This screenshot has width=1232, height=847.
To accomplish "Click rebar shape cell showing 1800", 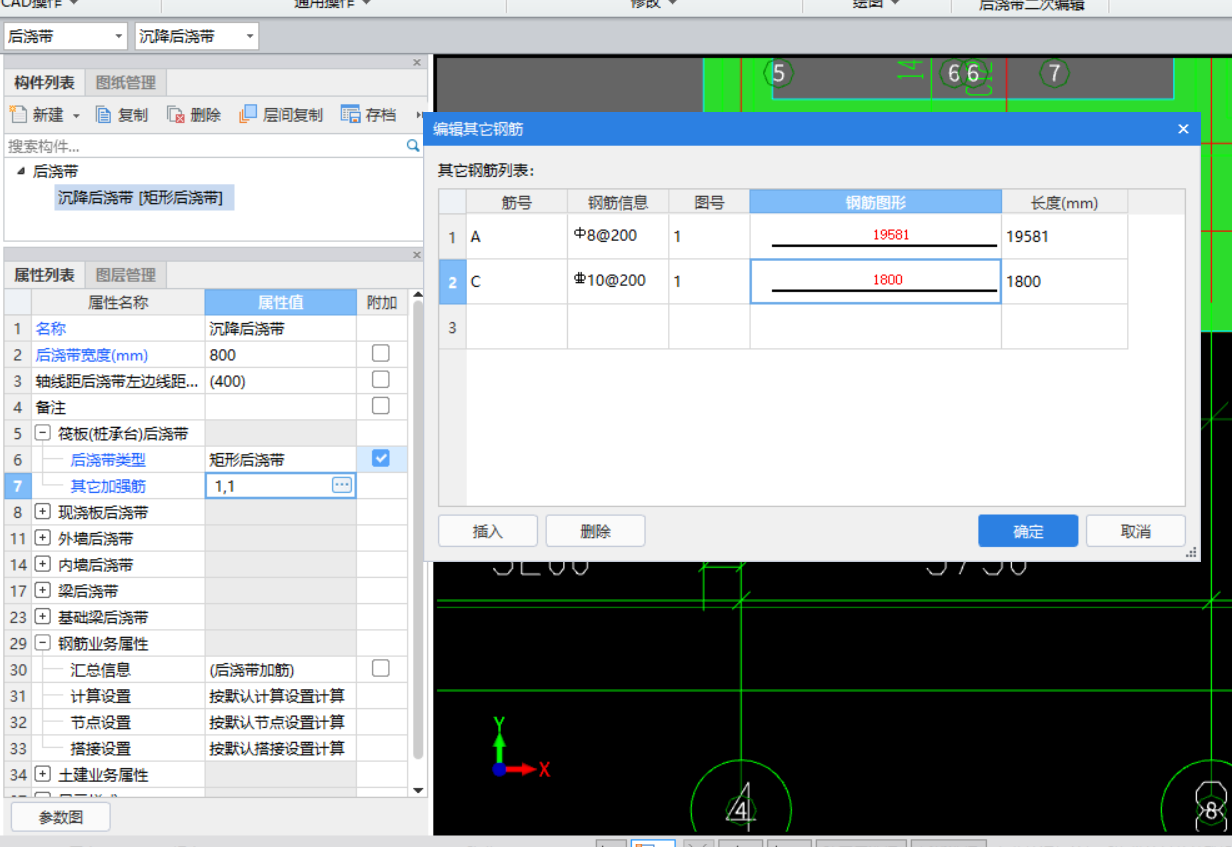I will 875,281.
